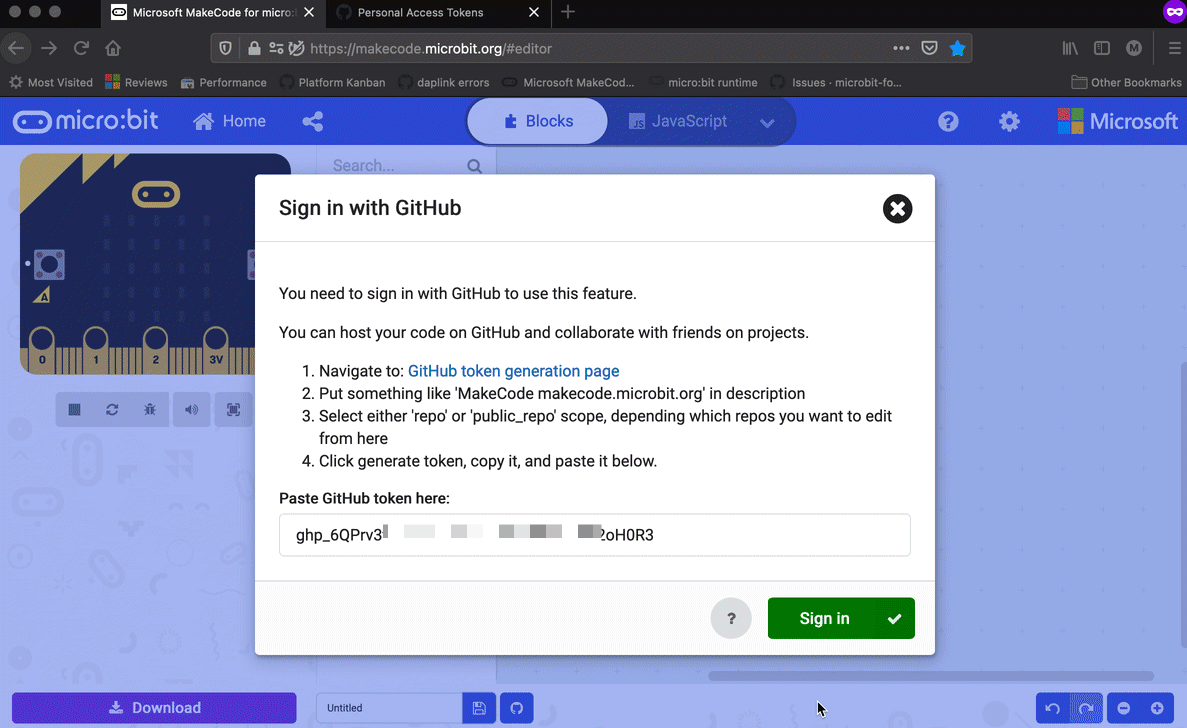
Task: Open browser home page
Action: pos(113,48)
